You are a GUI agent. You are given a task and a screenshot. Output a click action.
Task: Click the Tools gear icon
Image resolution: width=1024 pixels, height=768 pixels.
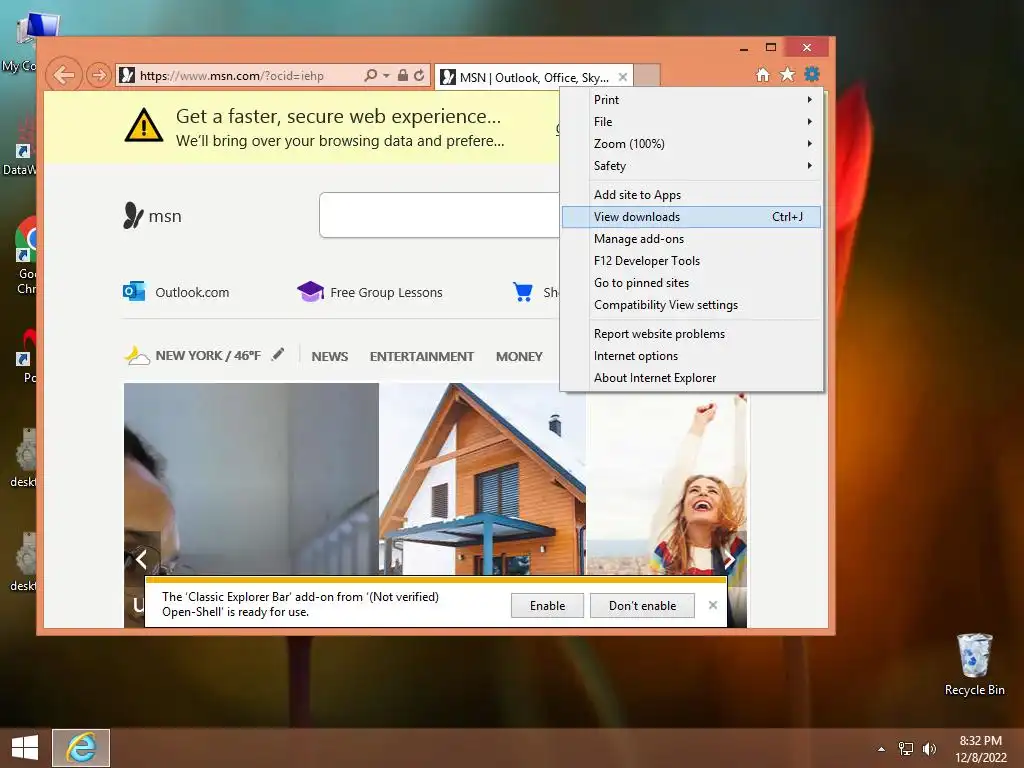[x=812, y=74]
